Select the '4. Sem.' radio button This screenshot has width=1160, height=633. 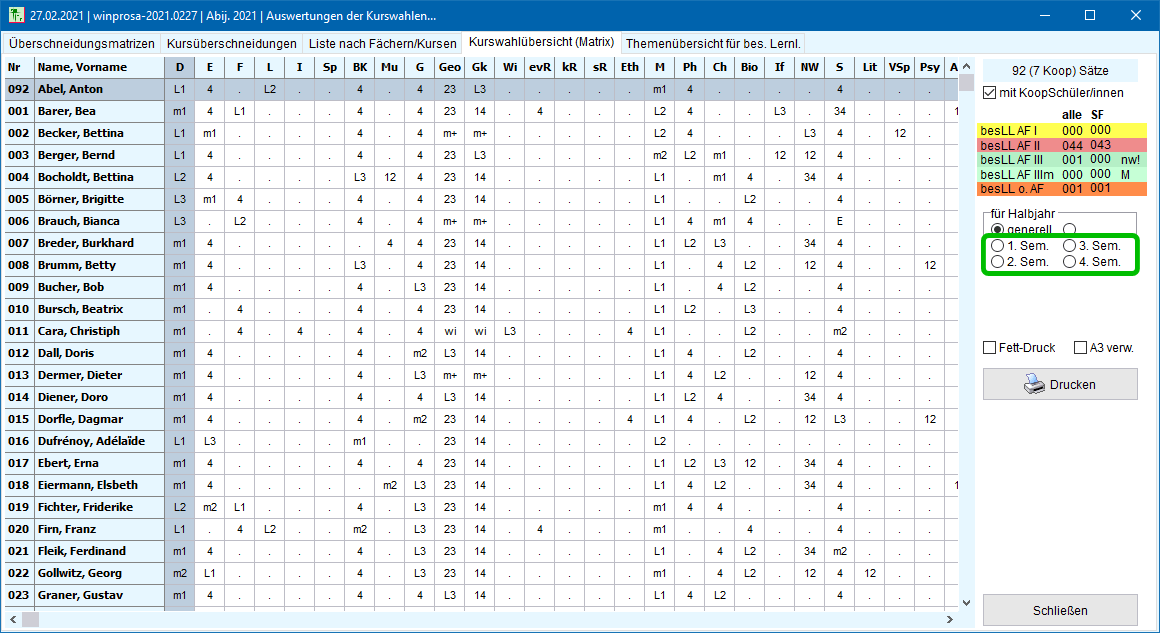(x=1070, y=262)
